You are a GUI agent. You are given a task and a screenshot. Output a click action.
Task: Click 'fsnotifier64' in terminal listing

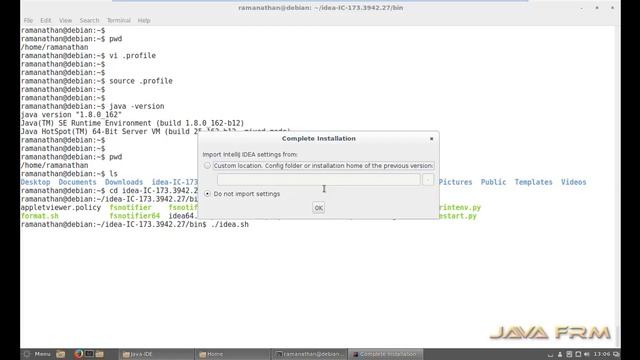[x=135, y=216]
